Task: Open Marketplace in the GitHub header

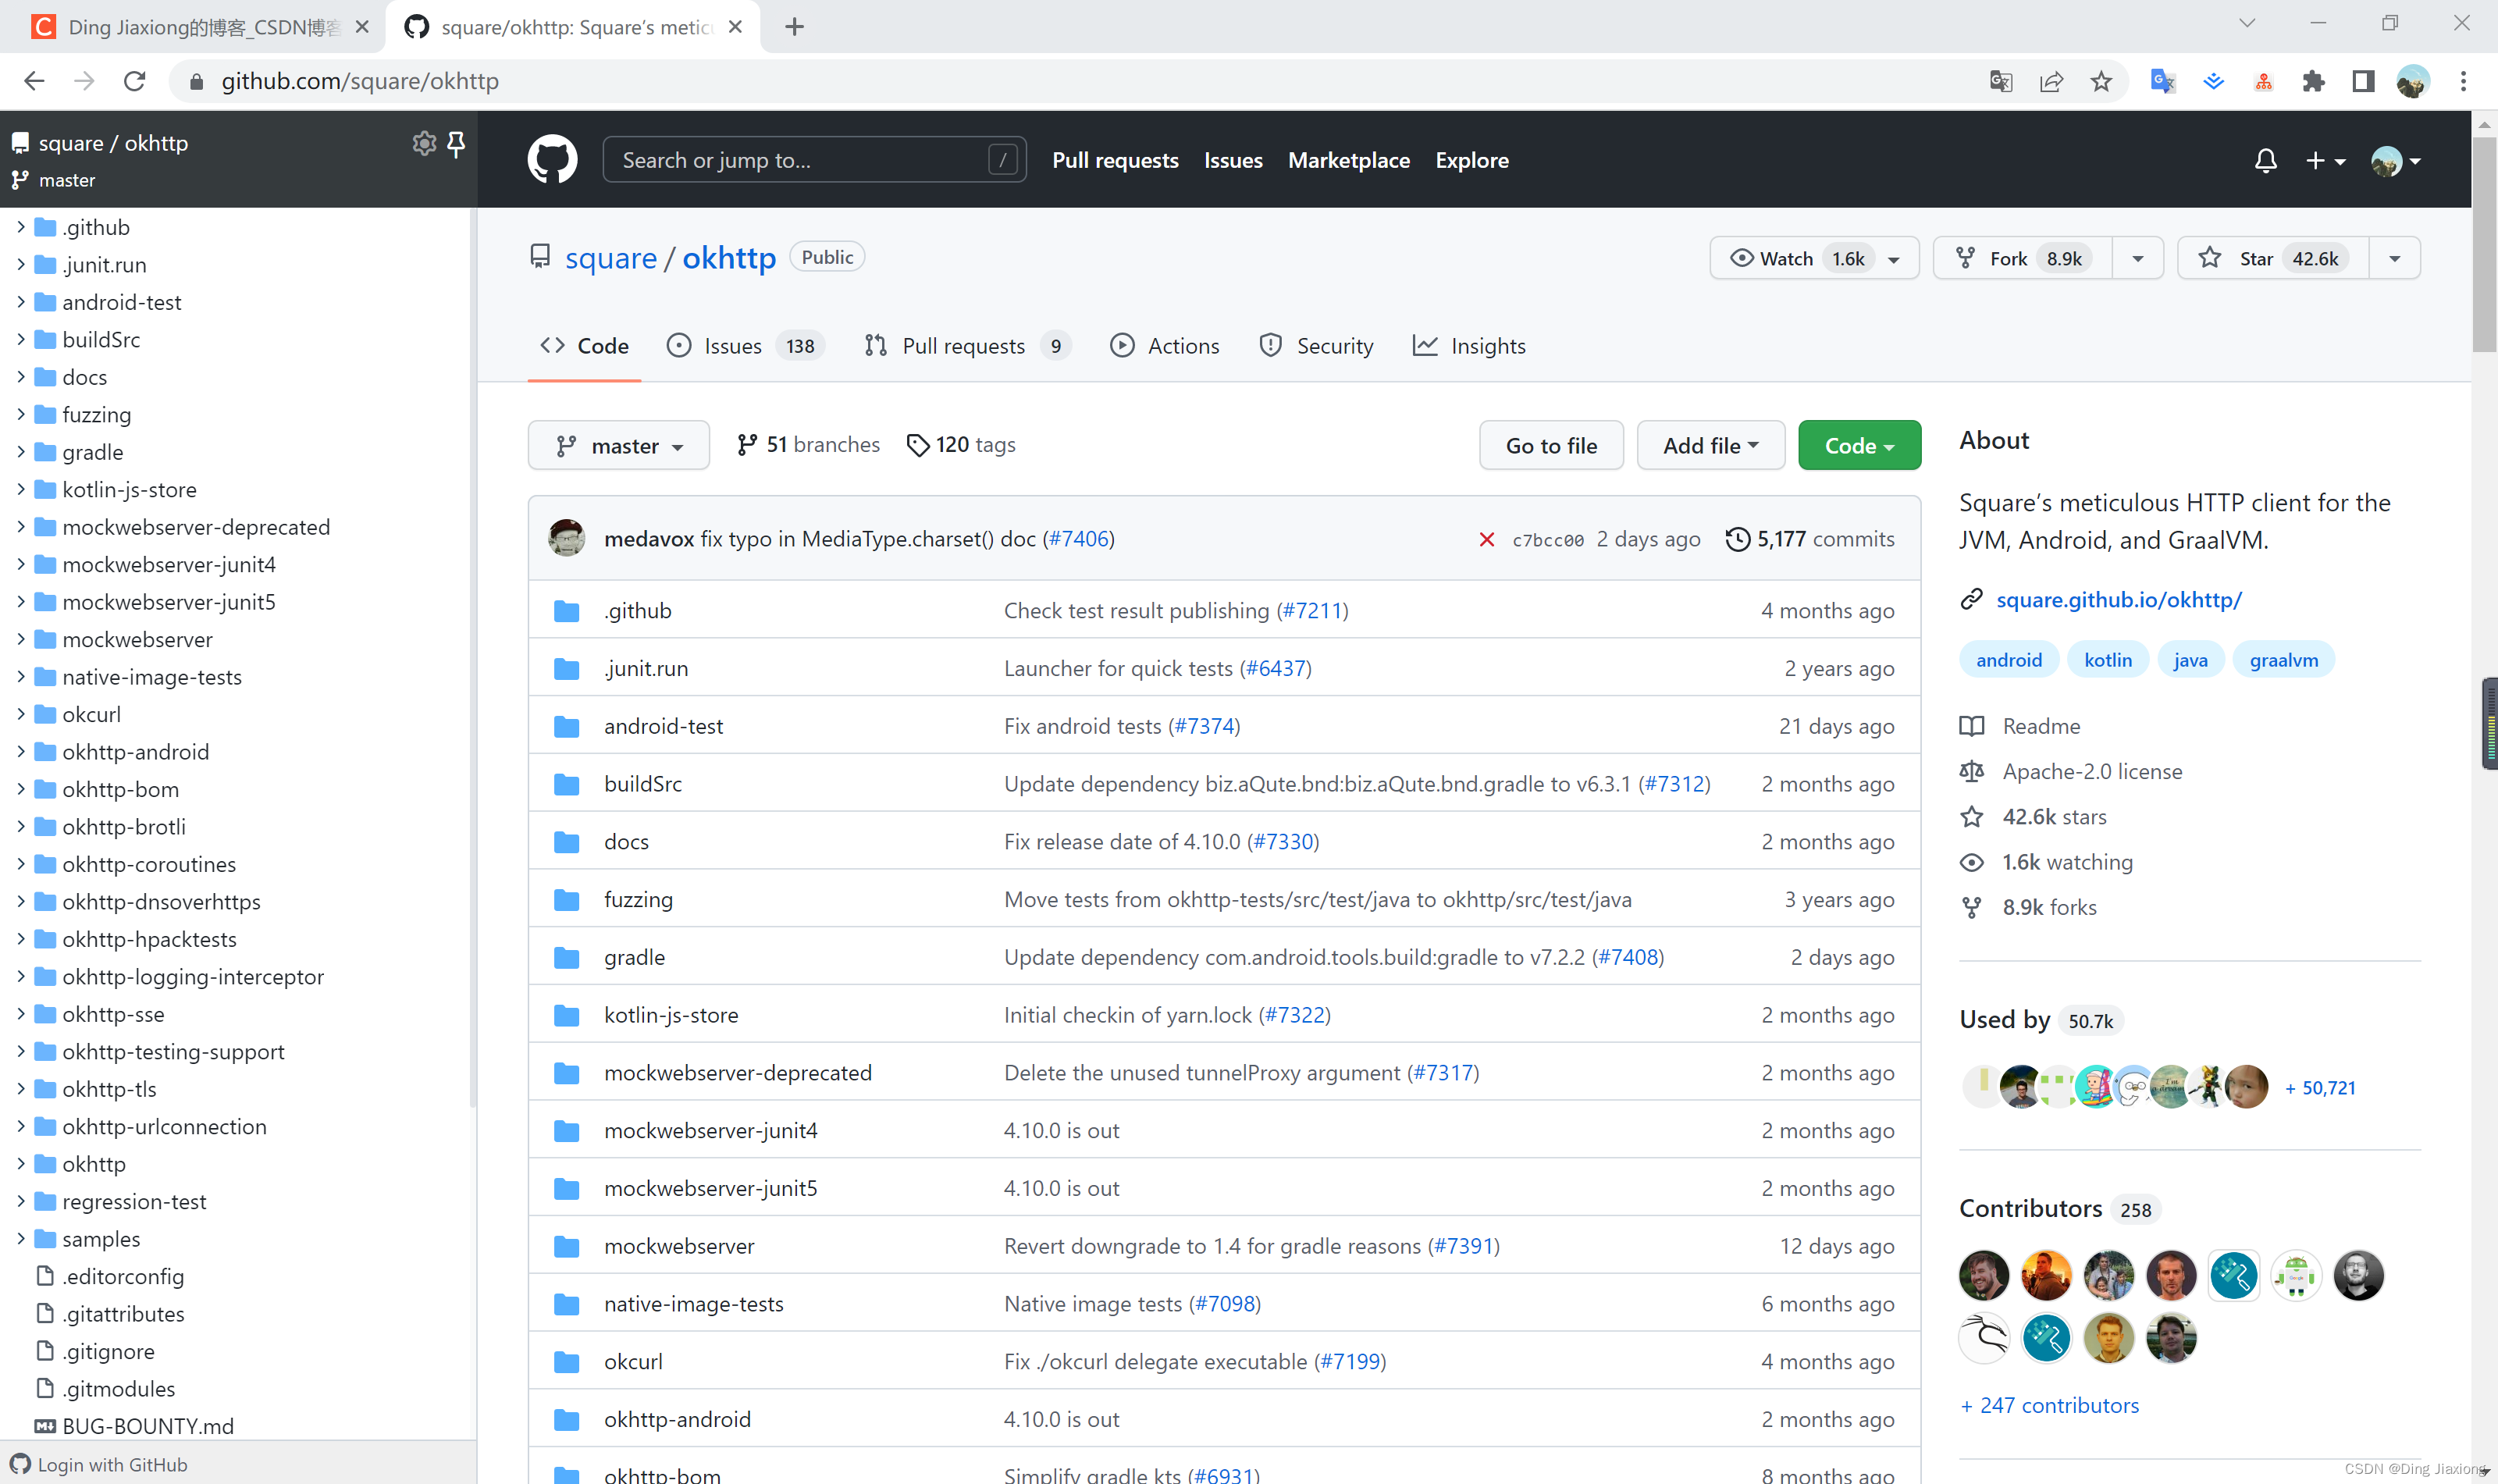Action: (1348, 160)
